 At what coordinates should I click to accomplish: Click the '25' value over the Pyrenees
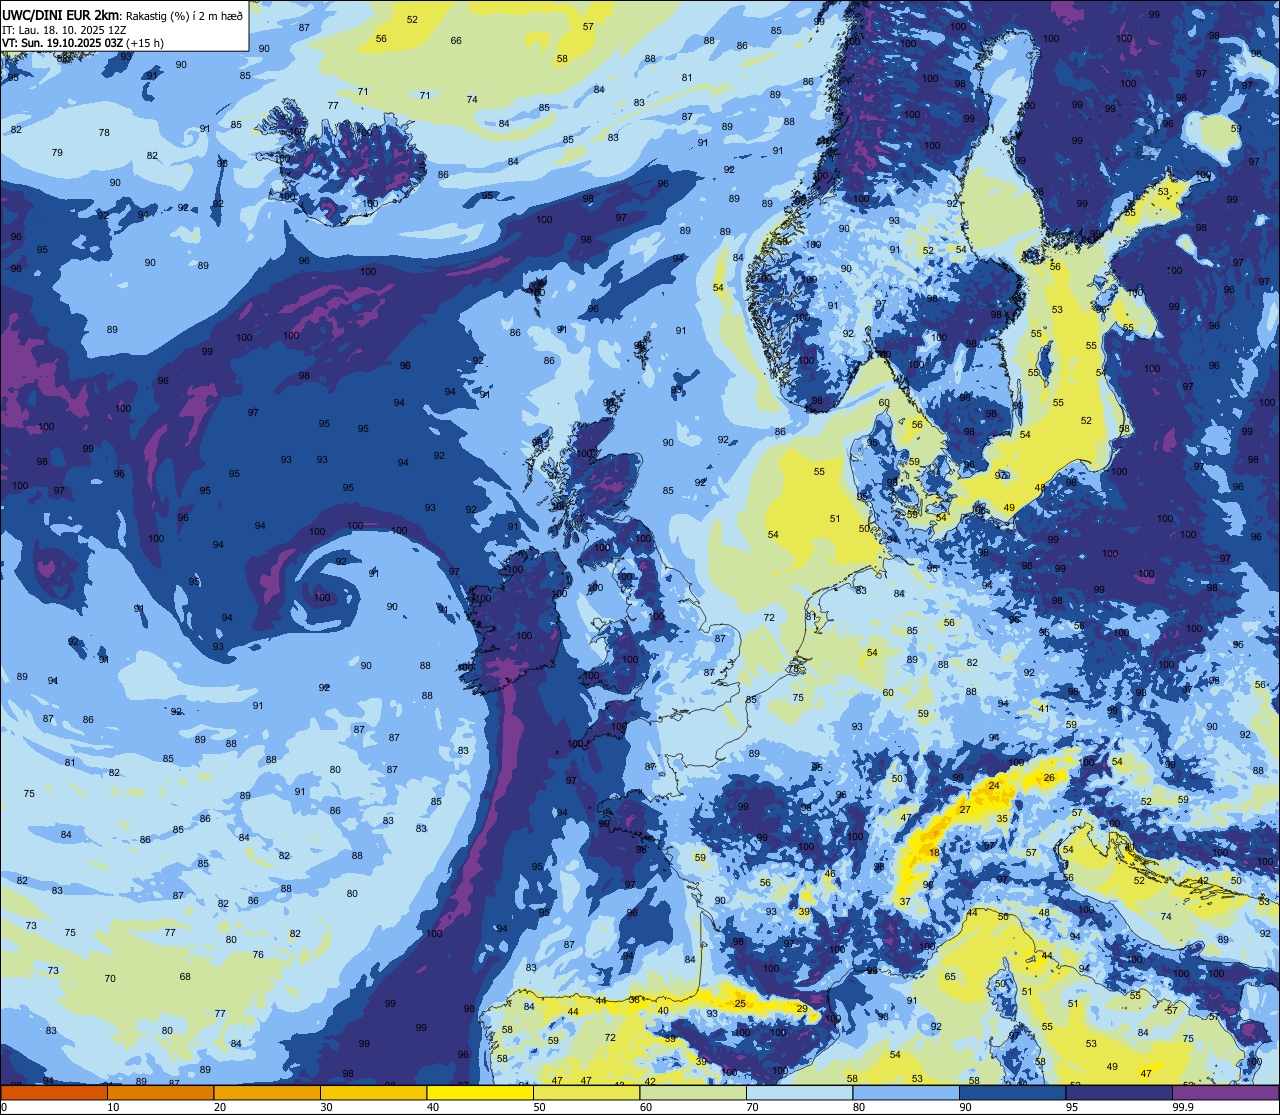740,1004
